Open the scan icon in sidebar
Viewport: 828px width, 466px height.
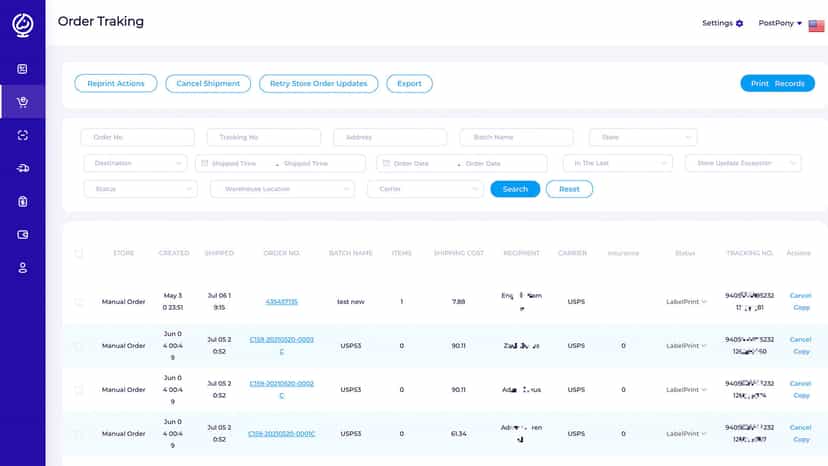22,135
